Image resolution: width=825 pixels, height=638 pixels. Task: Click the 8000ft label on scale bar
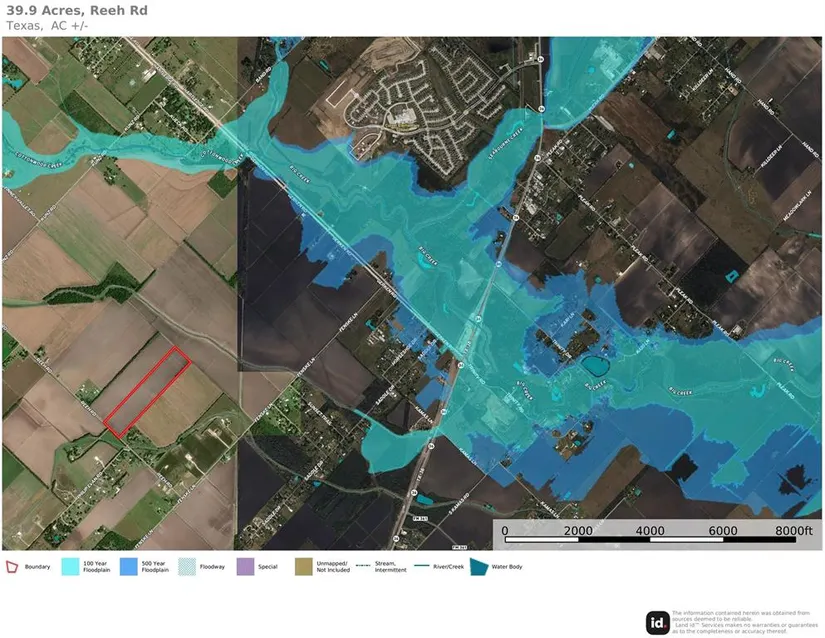(793, 530)
